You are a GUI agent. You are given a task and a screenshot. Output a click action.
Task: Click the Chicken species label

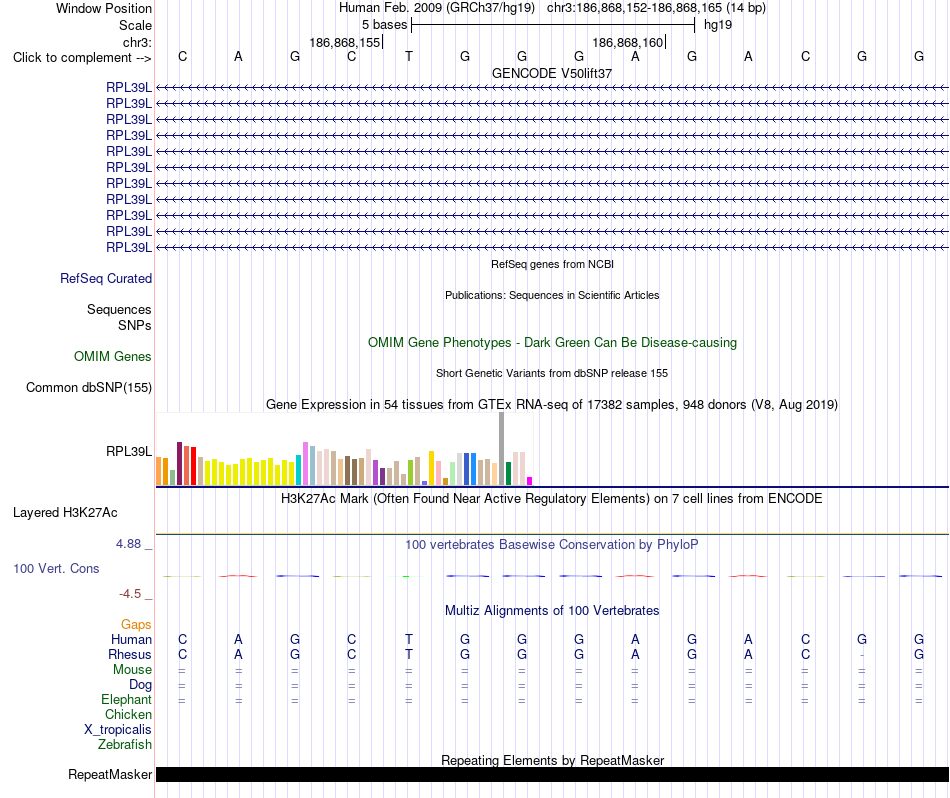click(128, 715)
